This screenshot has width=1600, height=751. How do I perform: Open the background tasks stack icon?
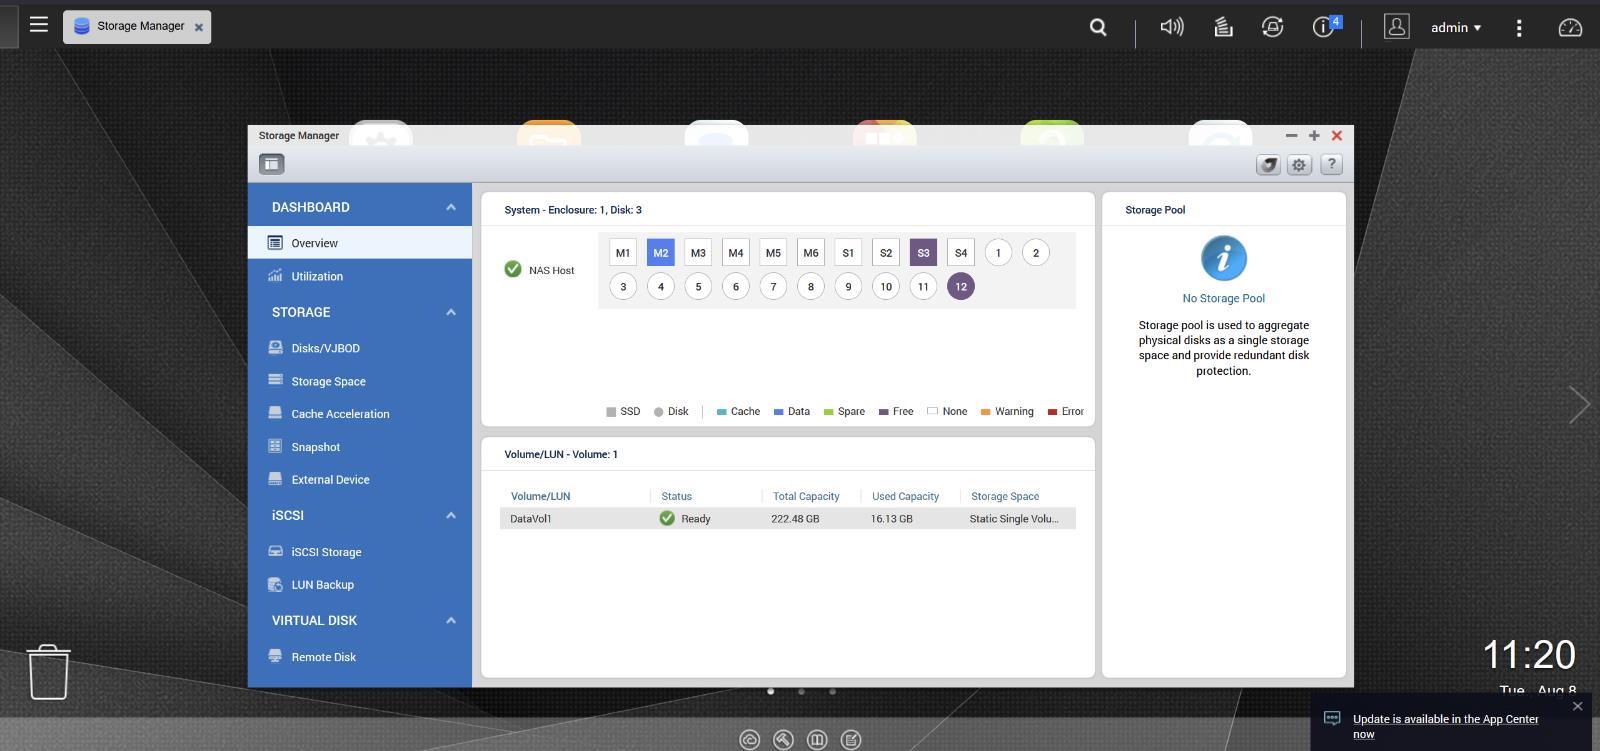pyautogui.click(x=1223, y=27)
